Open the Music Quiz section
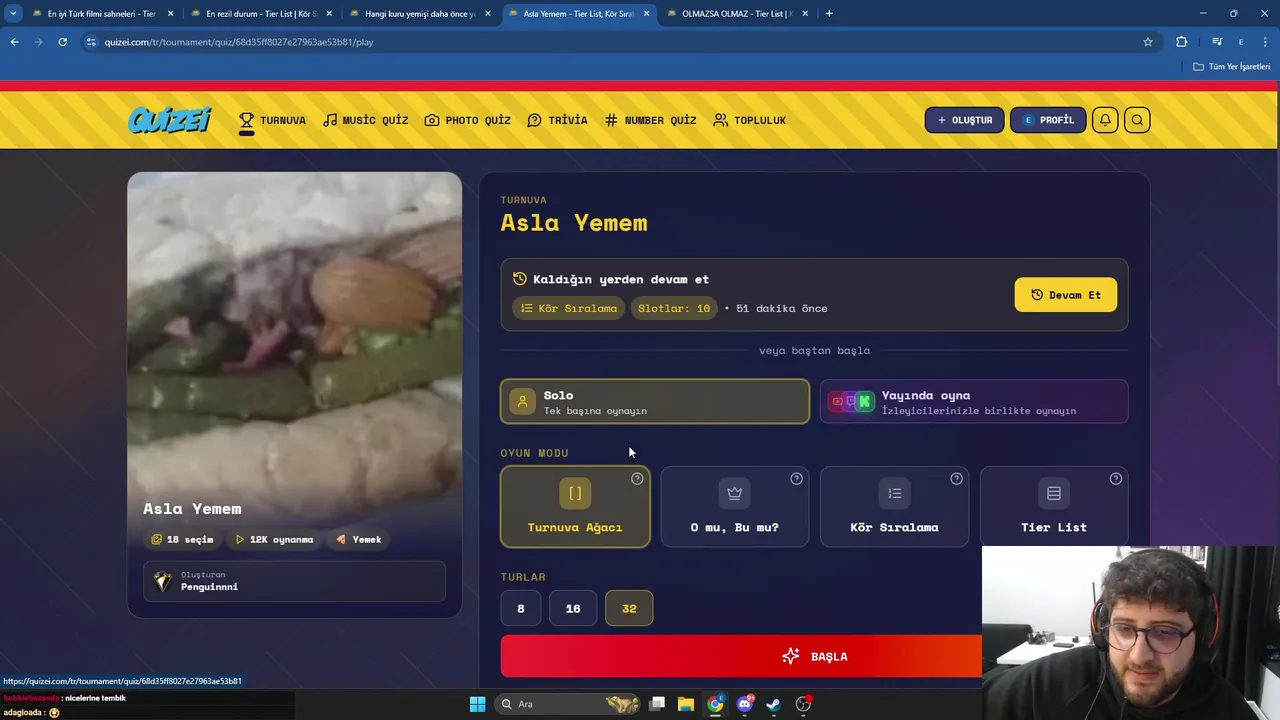 366,120
